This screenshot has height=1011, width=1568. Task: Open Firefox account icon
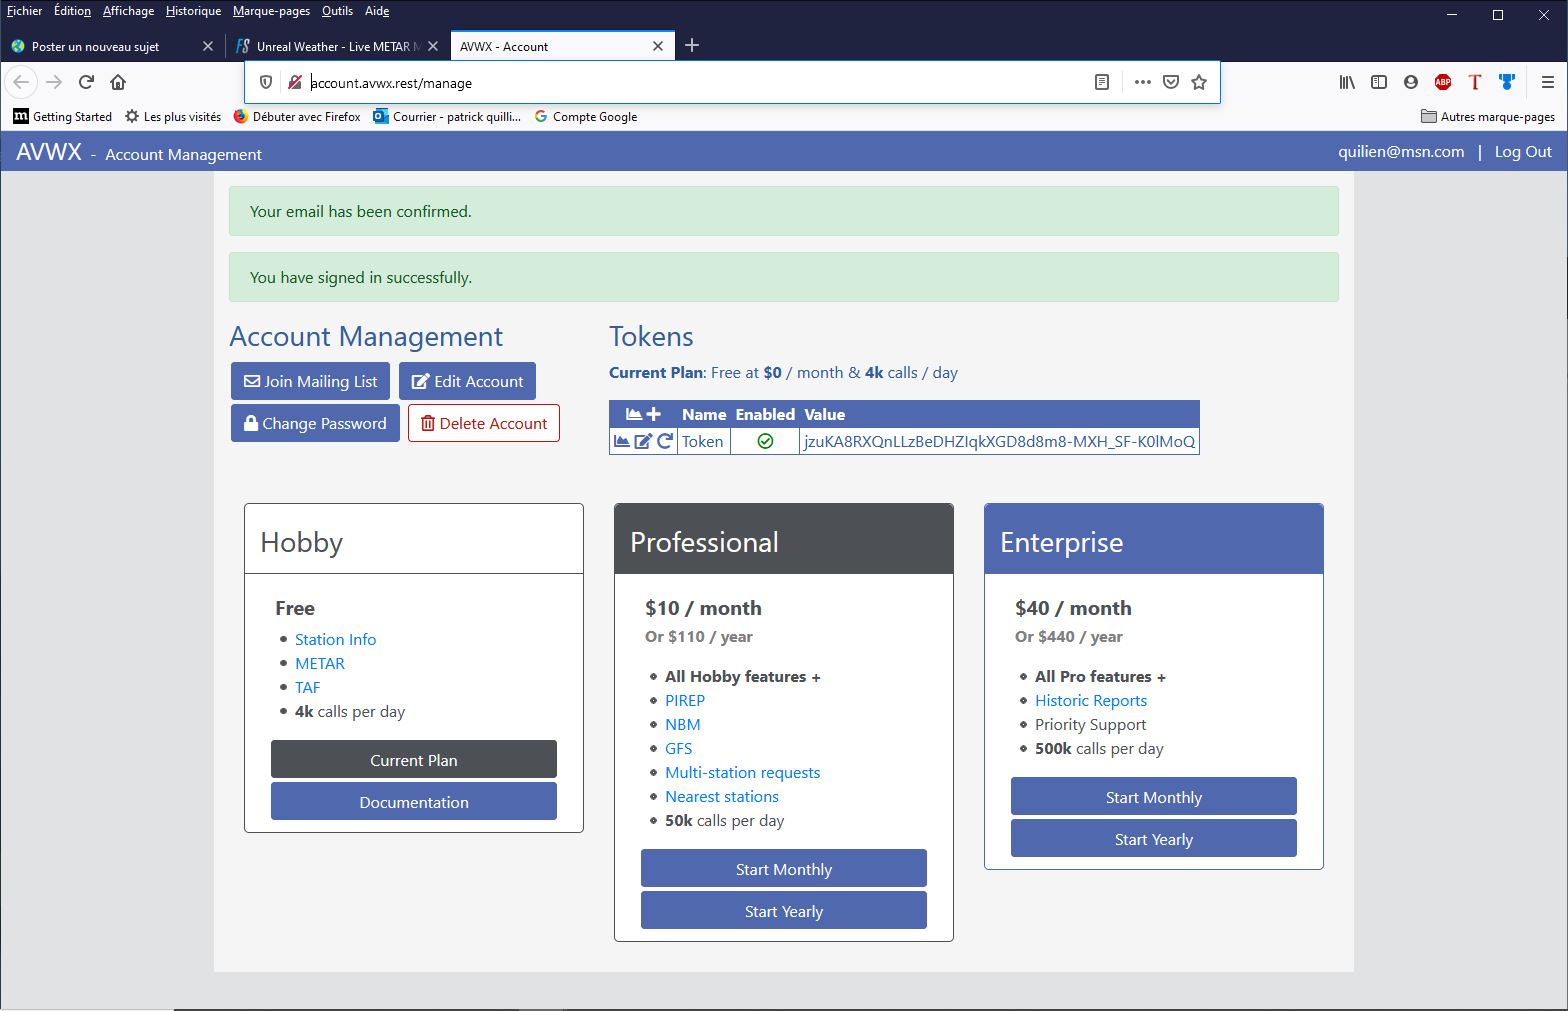click(1411, 82)
